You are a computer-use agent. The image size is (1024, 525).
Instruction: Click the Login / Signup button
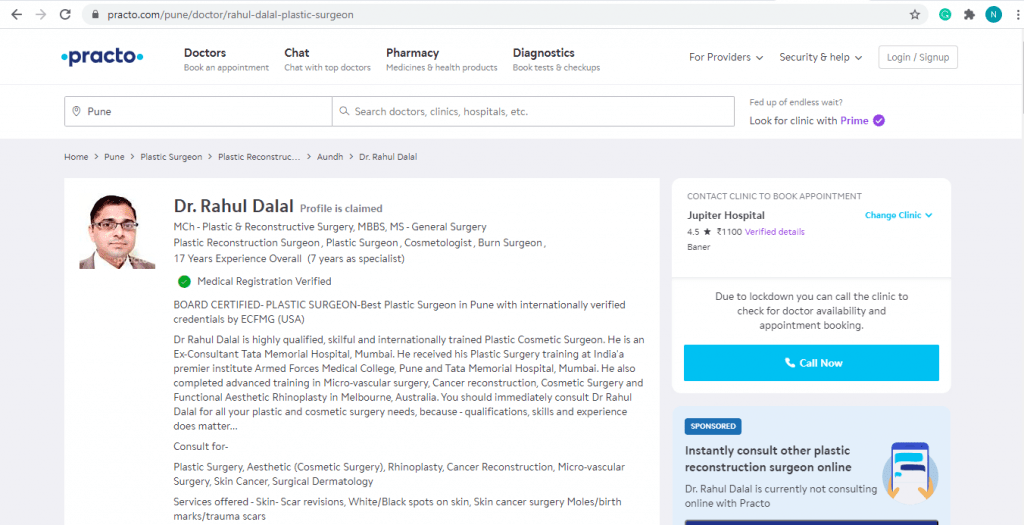click(x=917, y=58)
